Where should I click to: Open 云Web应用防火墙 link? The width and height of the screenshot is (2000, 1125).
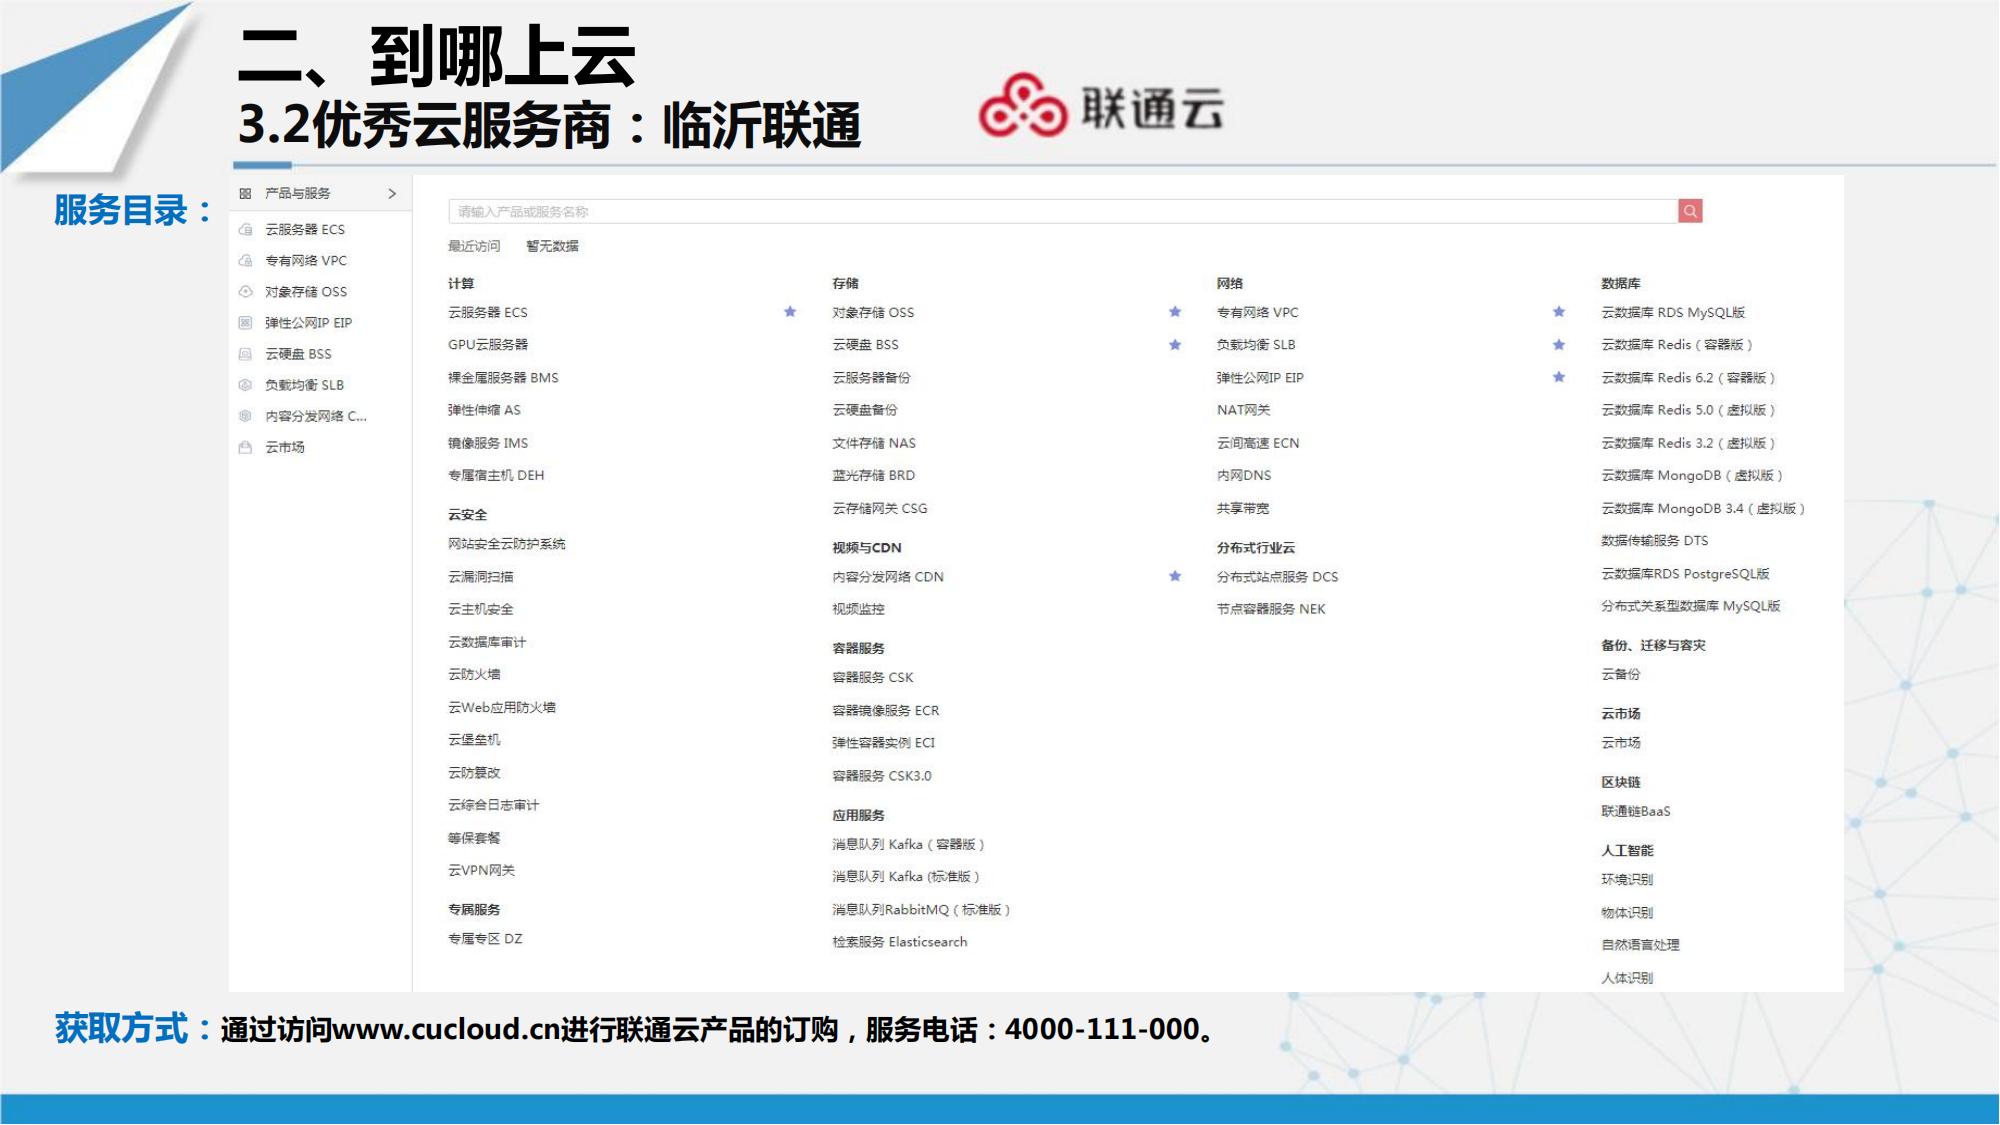coord(502,707)
